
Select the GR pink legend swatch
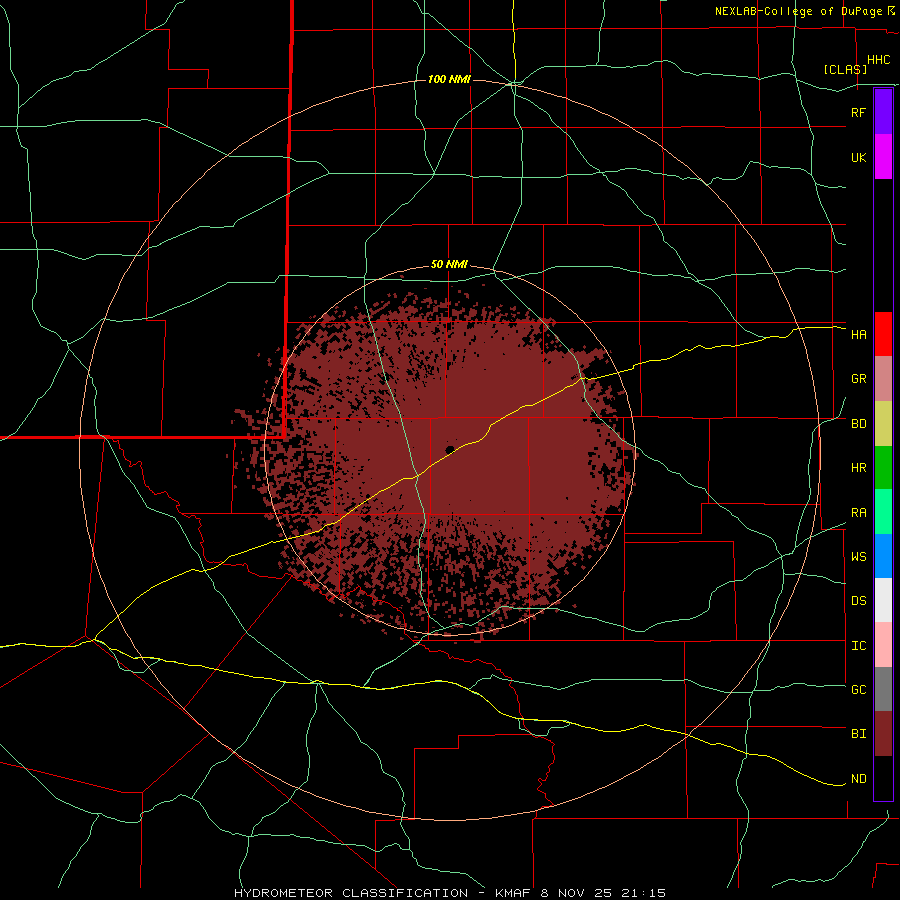[883, 379]
